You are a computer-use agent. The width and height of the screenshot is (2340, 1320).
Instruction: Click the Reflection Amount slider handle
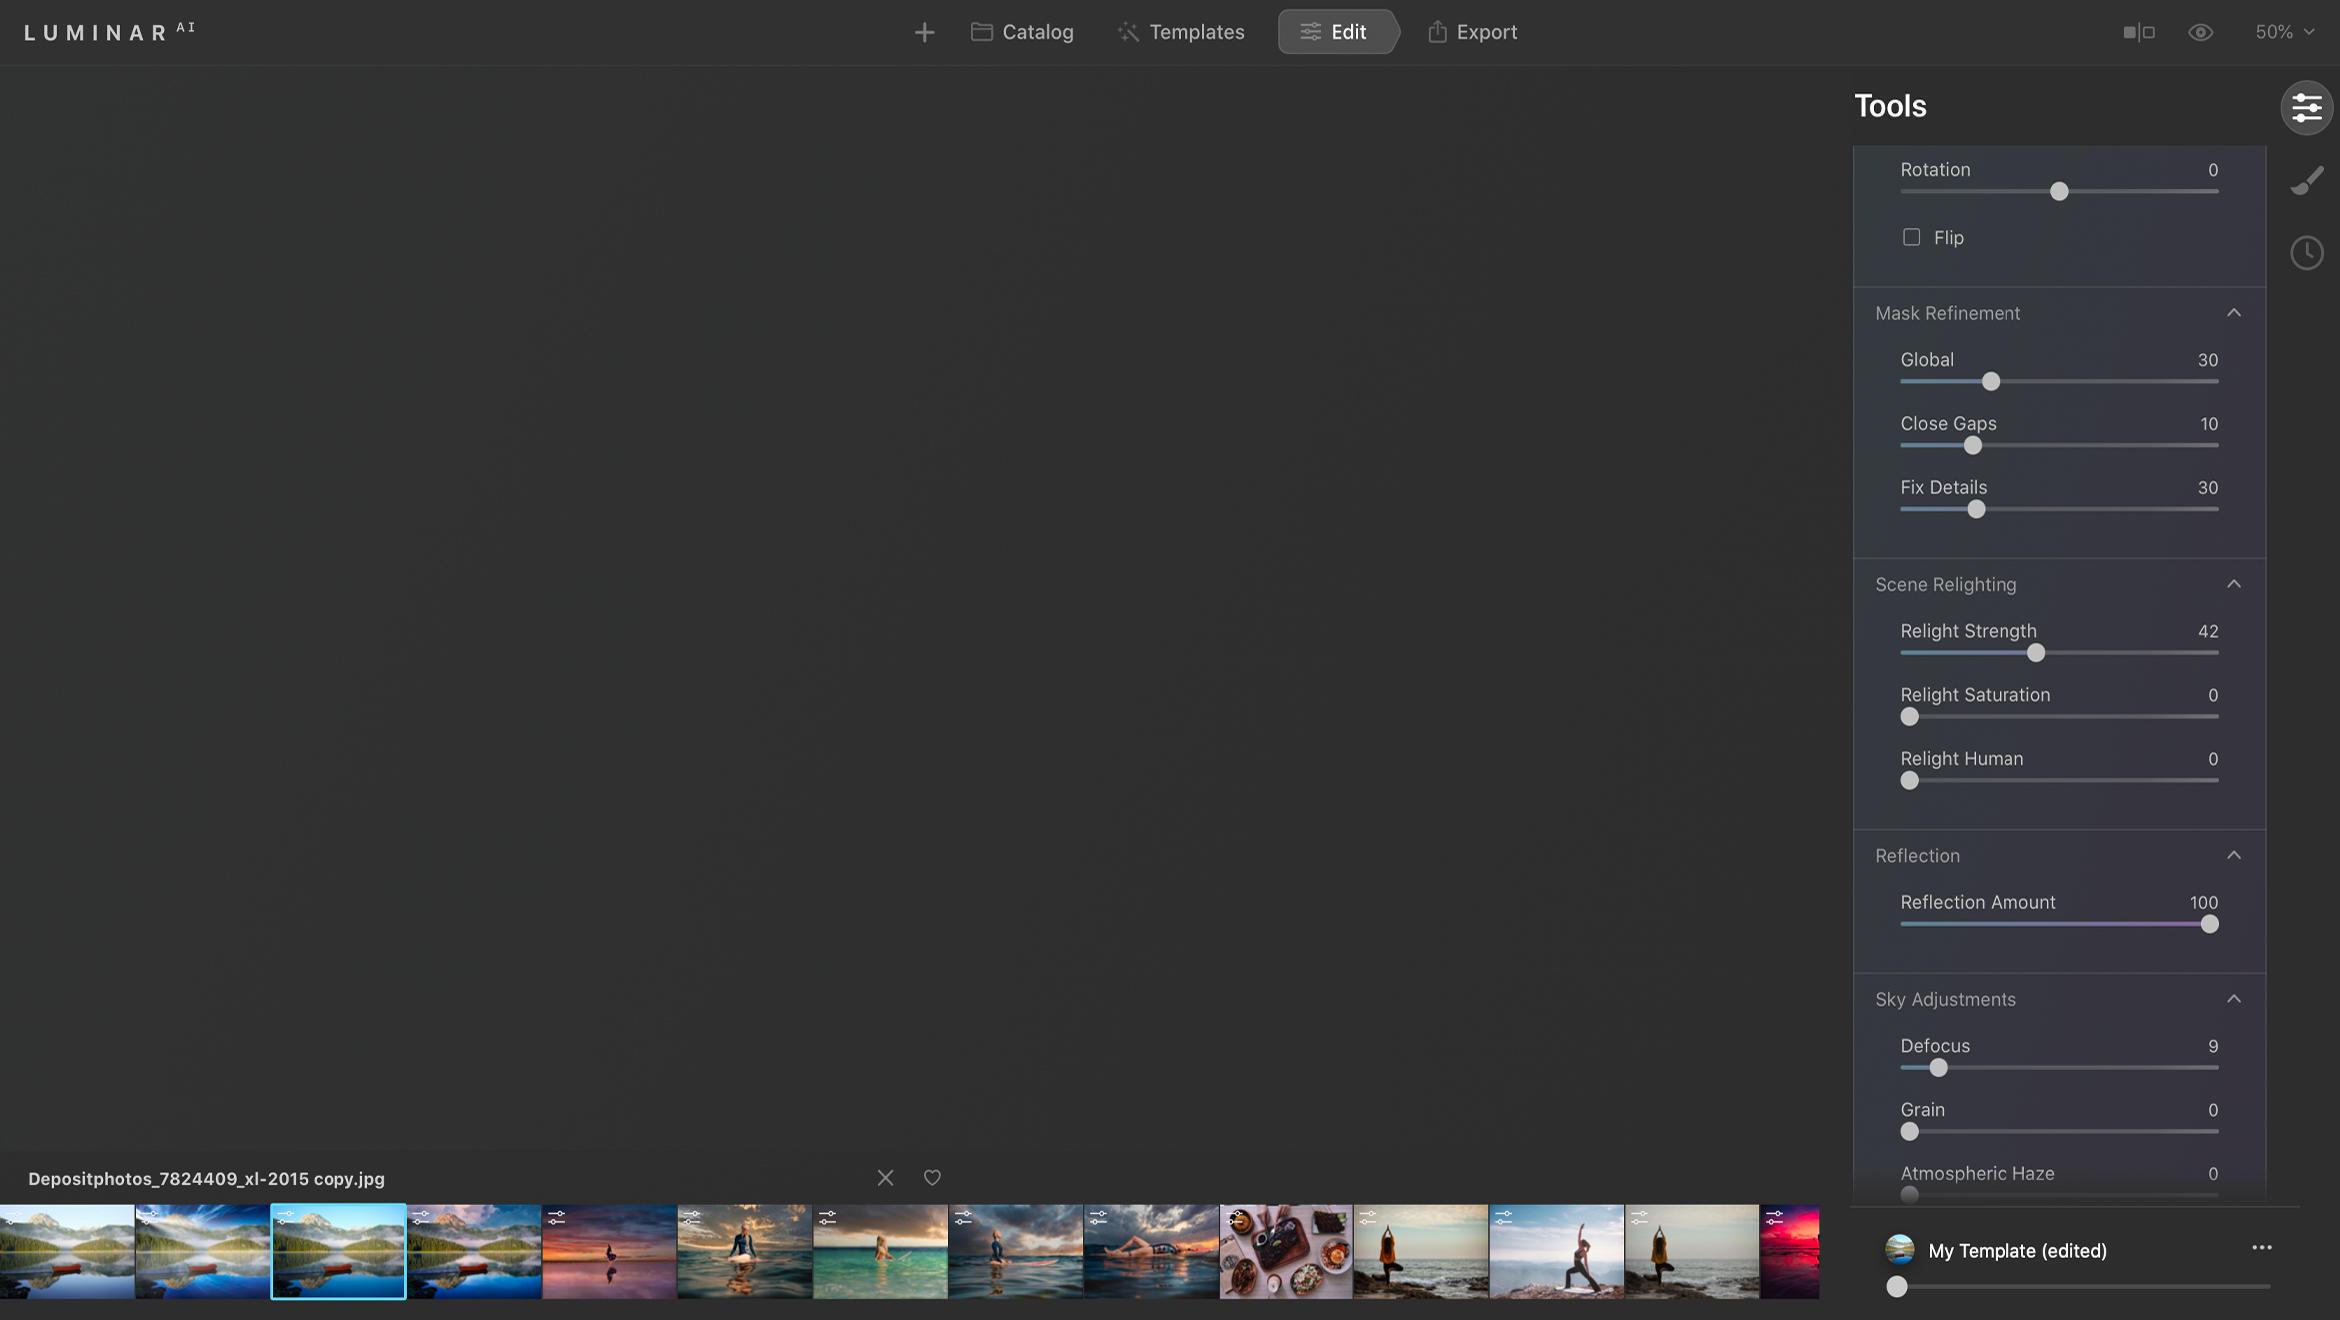coord(2208,925)
